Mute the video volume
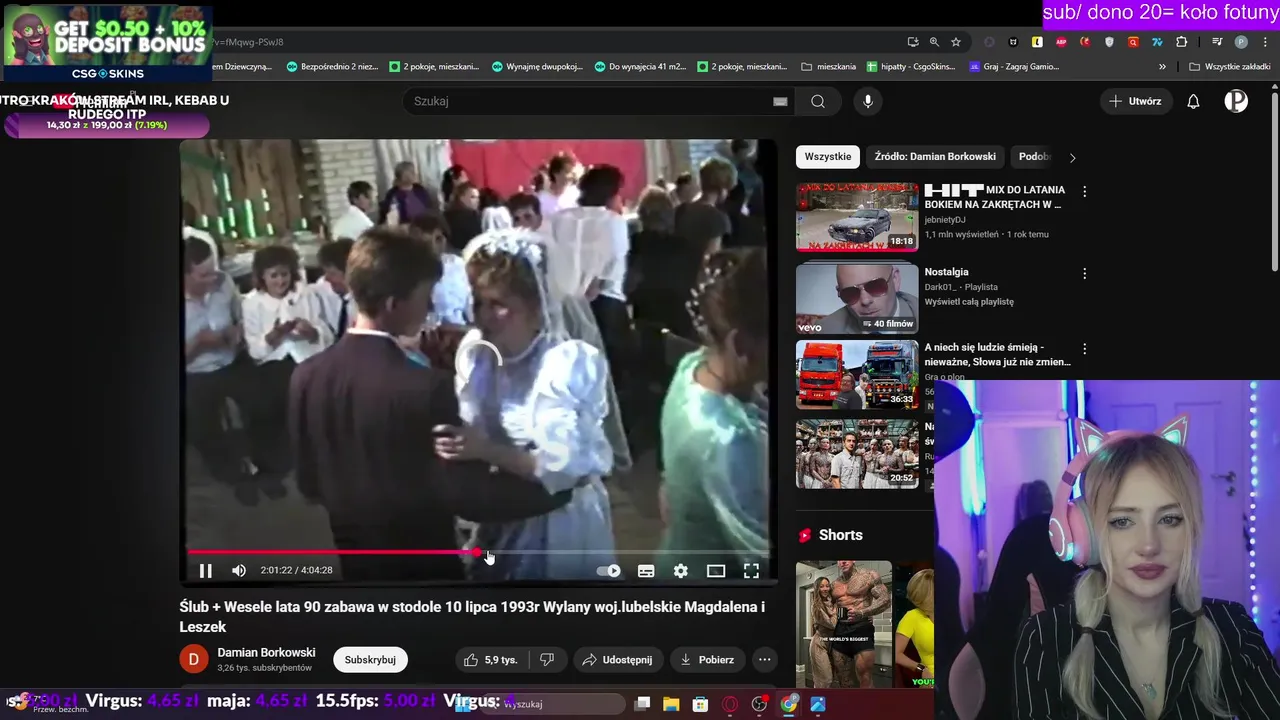This screenshot has width=1280, height=720. click(x=239, y=571)
